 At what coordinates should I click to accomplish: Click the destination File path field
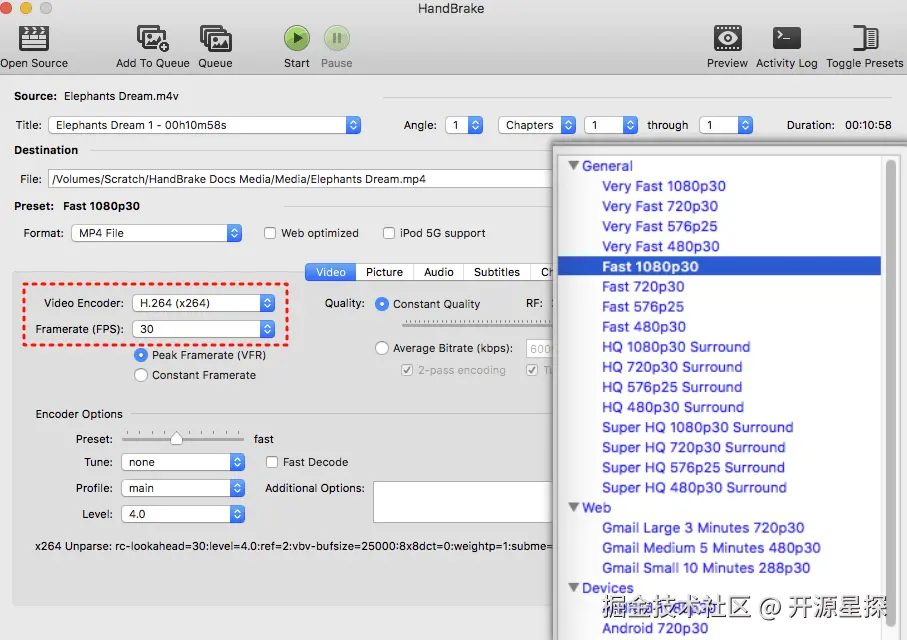tap(301, 179)
